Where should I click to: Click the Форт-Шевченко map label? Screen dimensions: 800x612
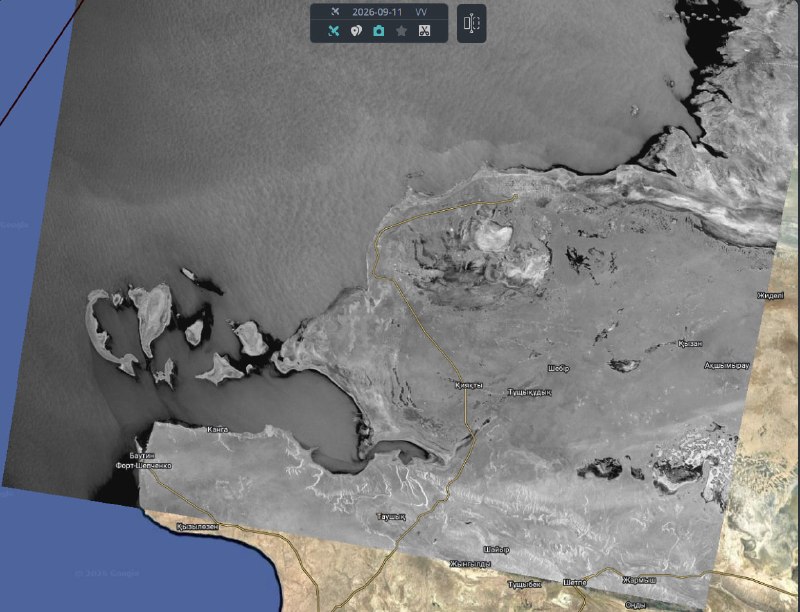point(144,466)
